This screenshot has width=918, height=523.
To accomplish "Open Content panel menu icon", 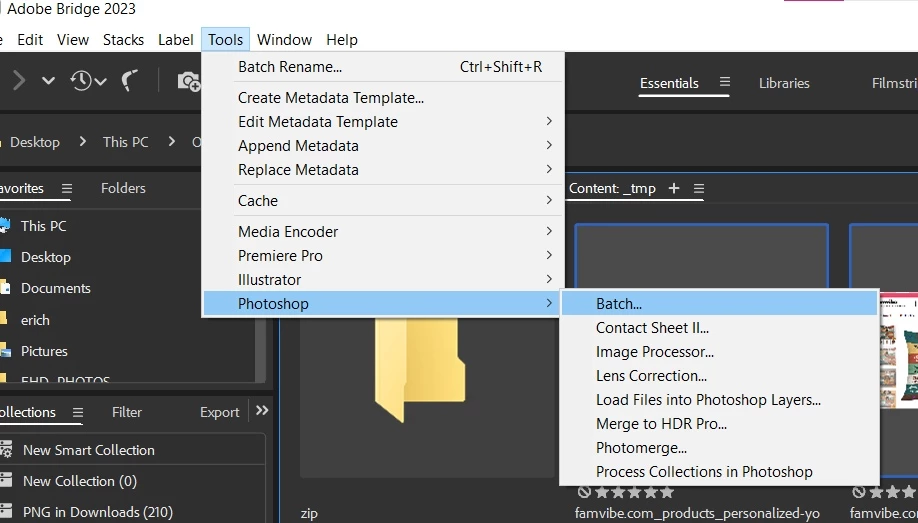I will [698, 189].
